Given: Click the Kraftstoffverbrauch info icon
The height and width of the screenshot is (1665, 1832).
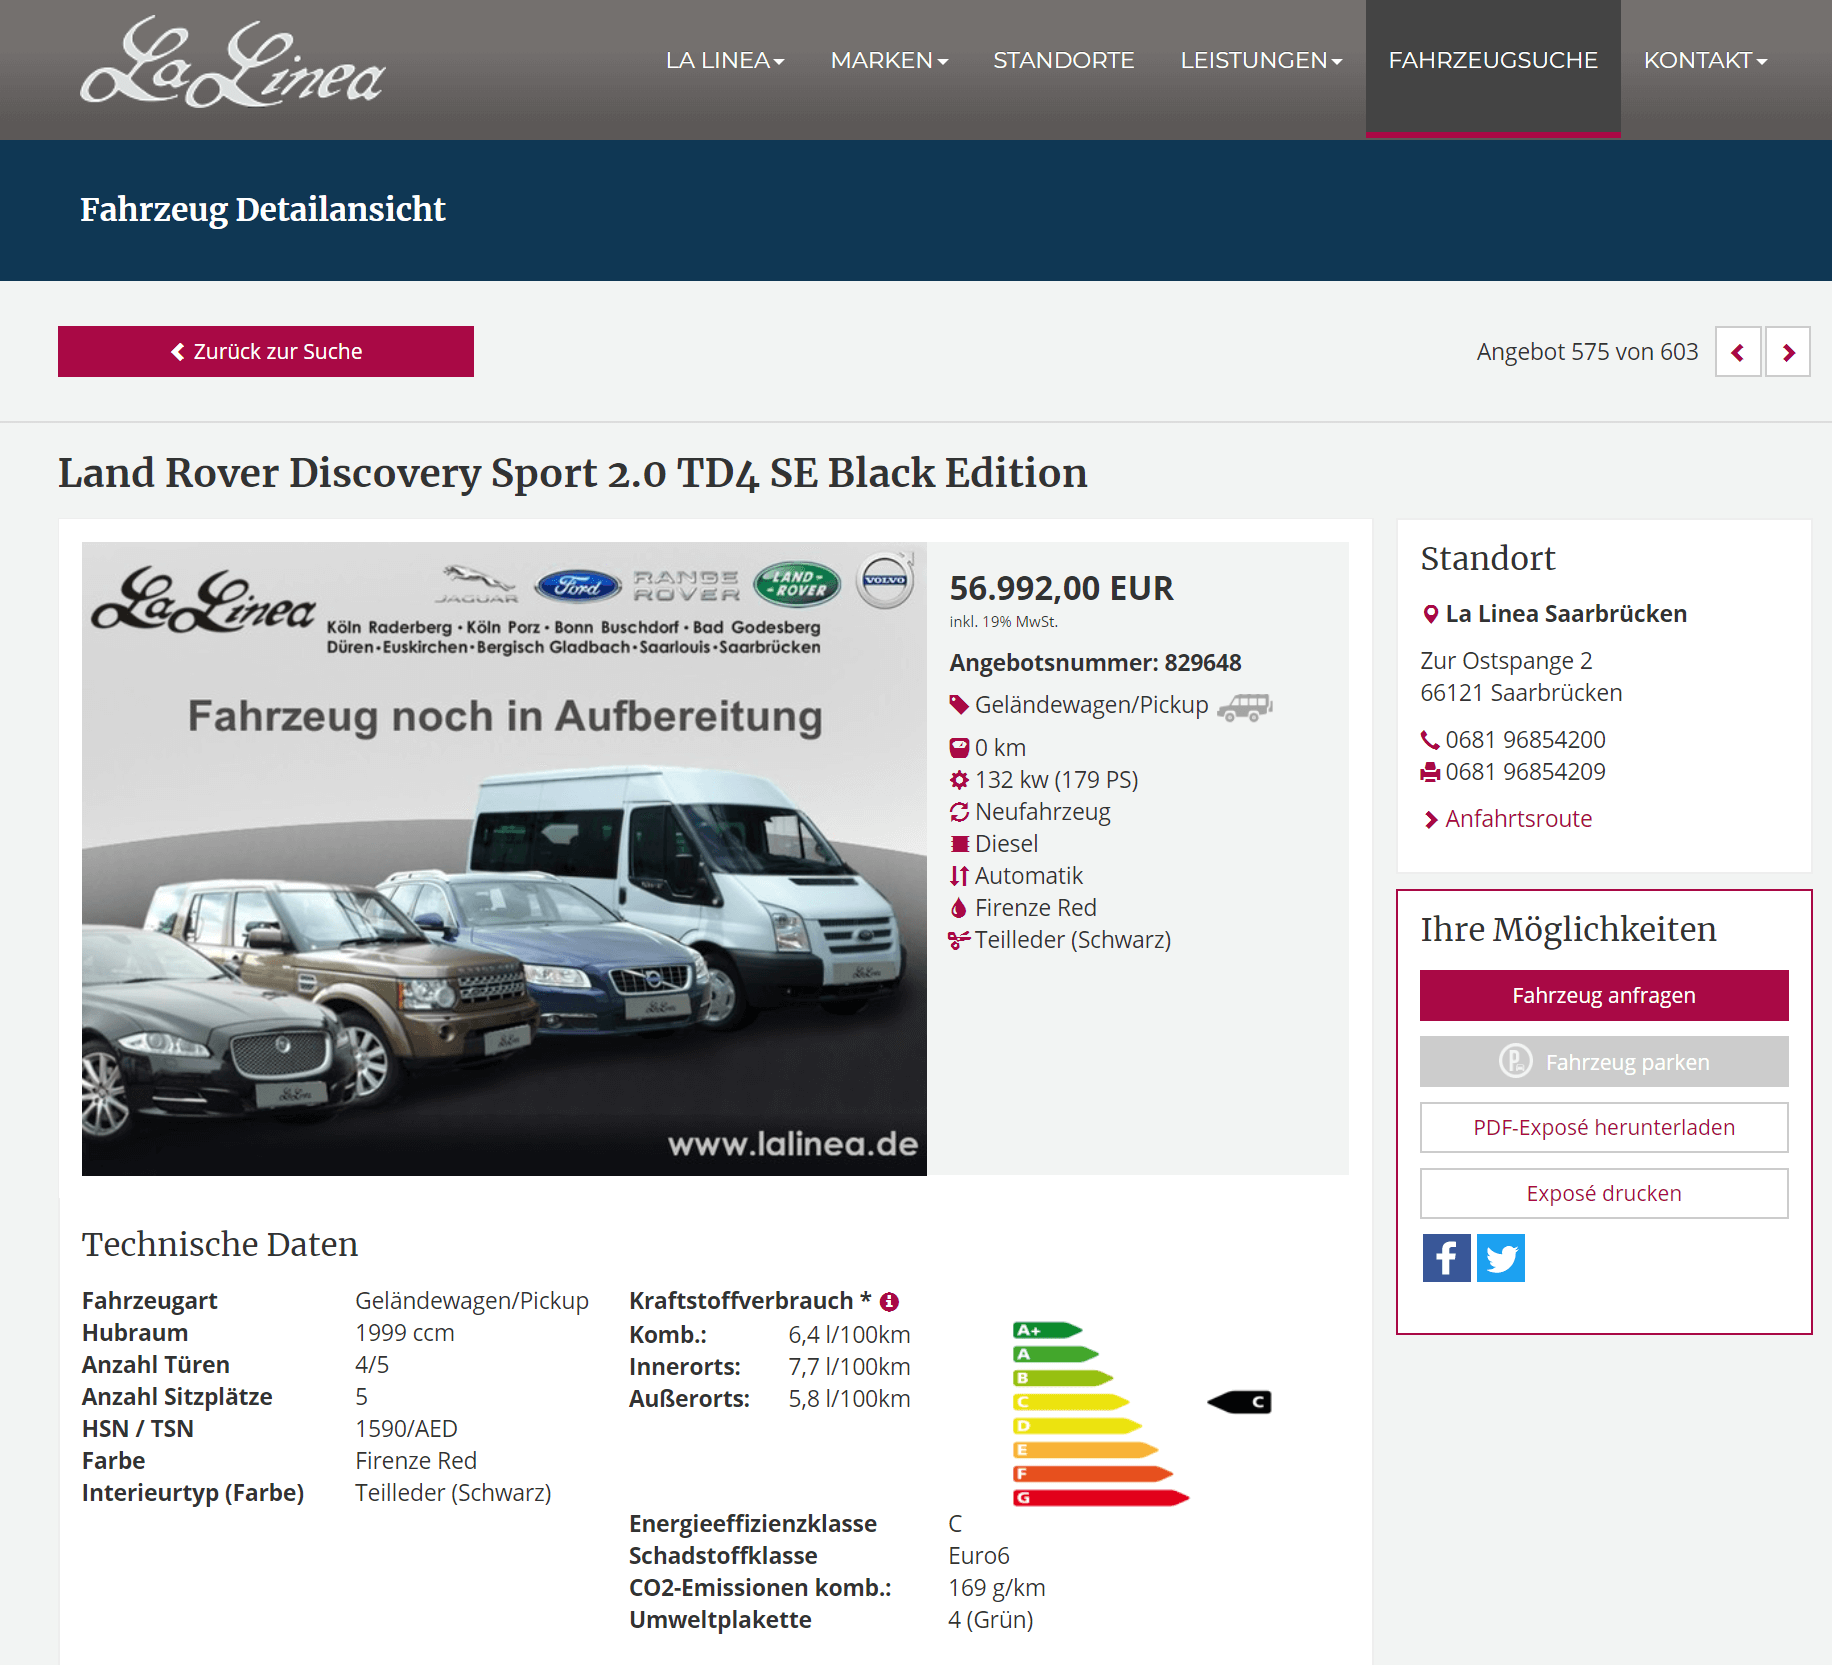Looking at the screenshot, I should 889,1301.
